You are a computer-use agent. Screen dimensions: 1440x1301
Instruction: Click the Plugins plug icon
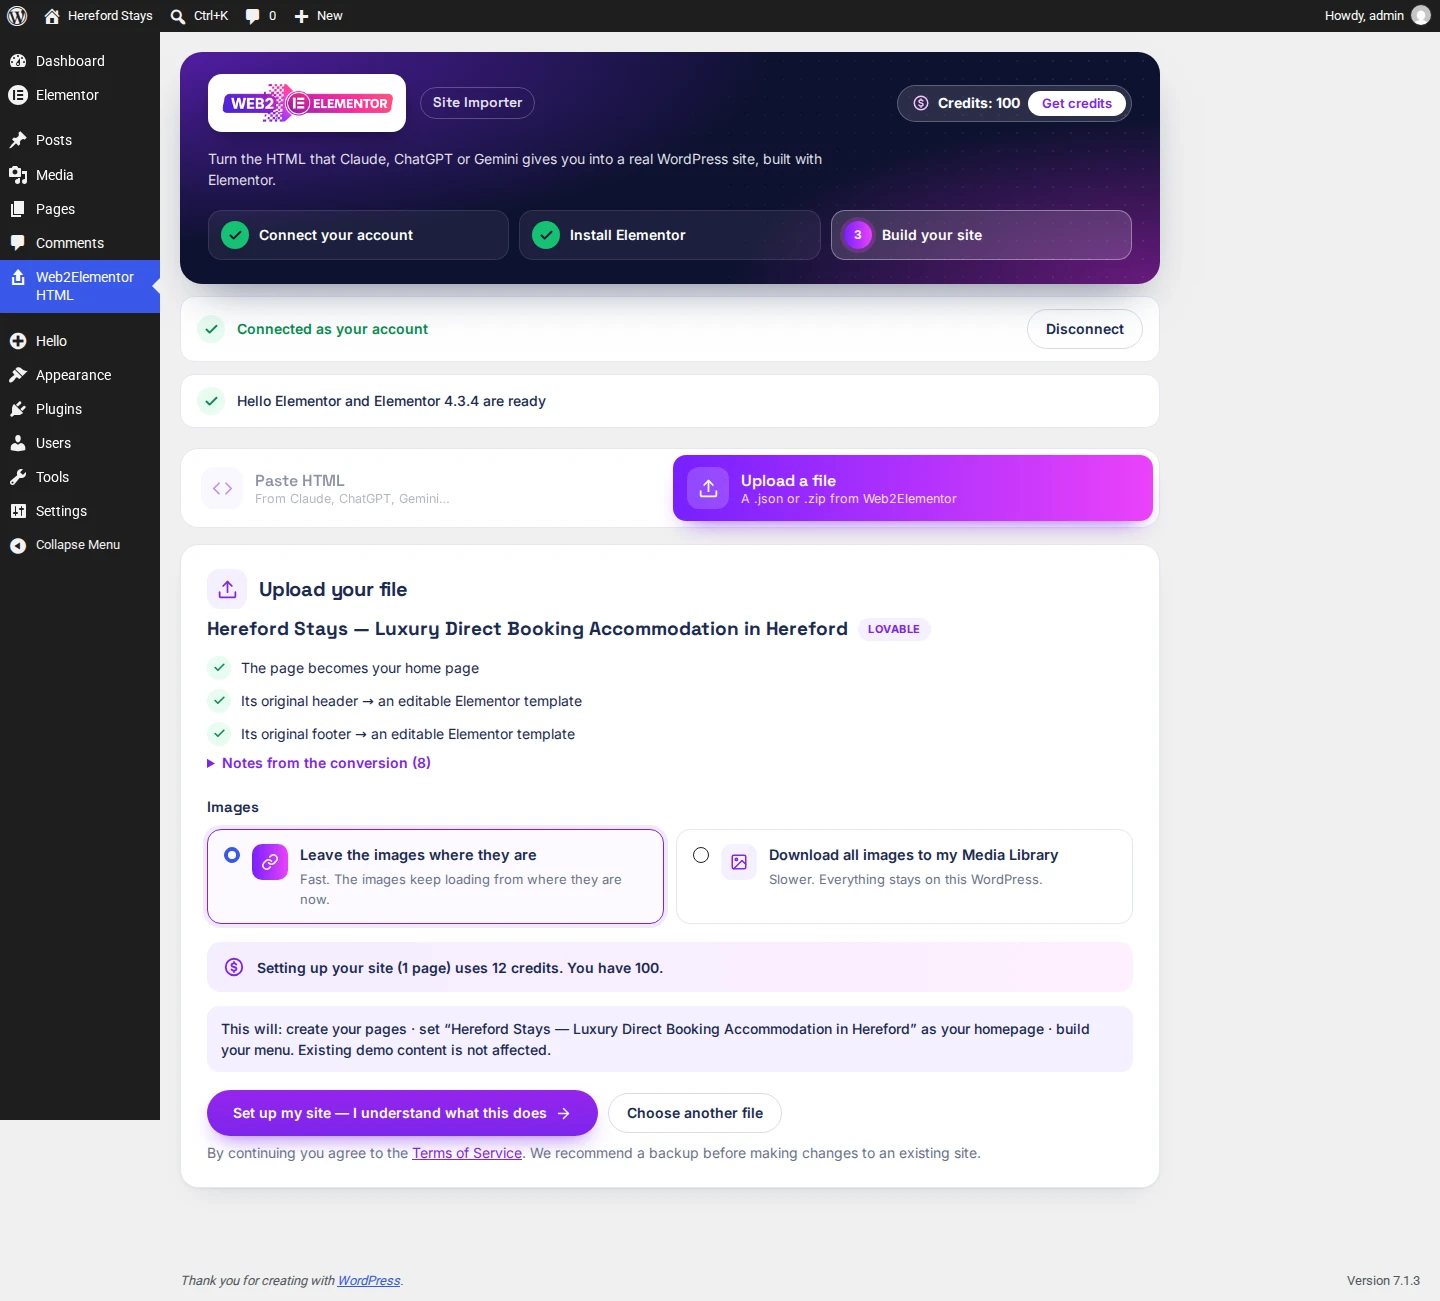pos(18,409)
